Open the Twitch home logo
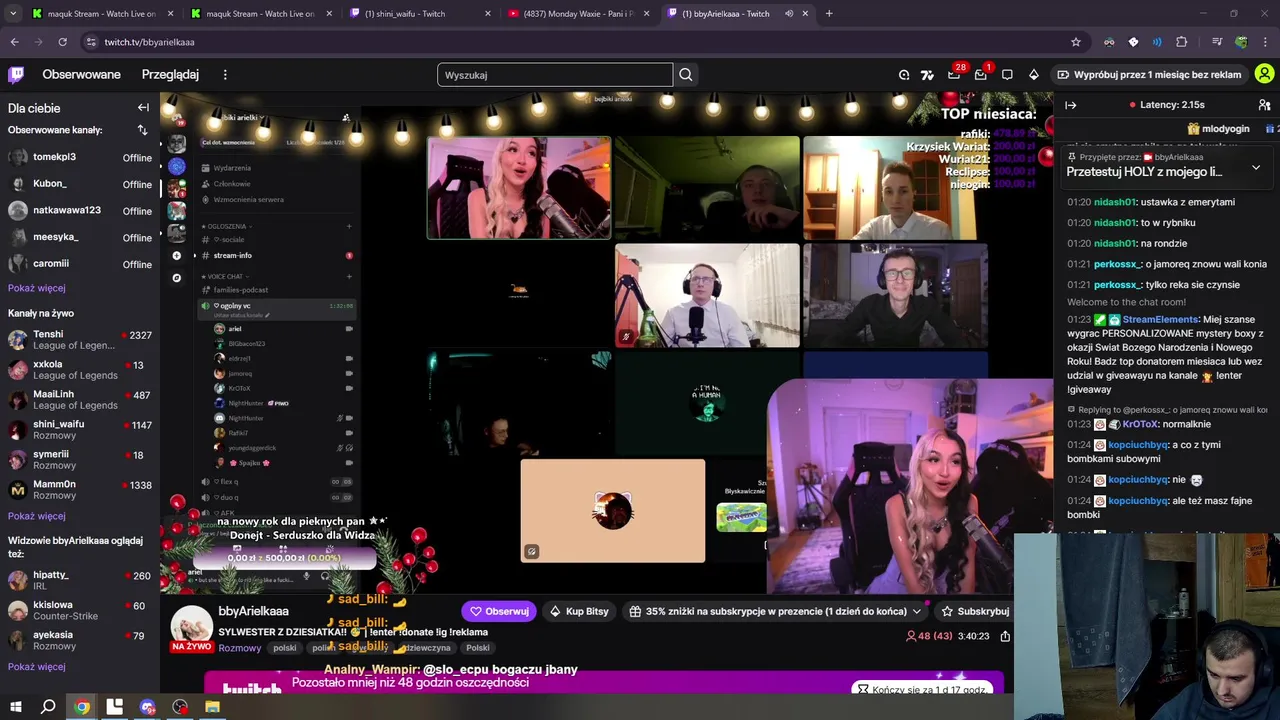This screenshot has height=720, width=1280. (16, 74)
